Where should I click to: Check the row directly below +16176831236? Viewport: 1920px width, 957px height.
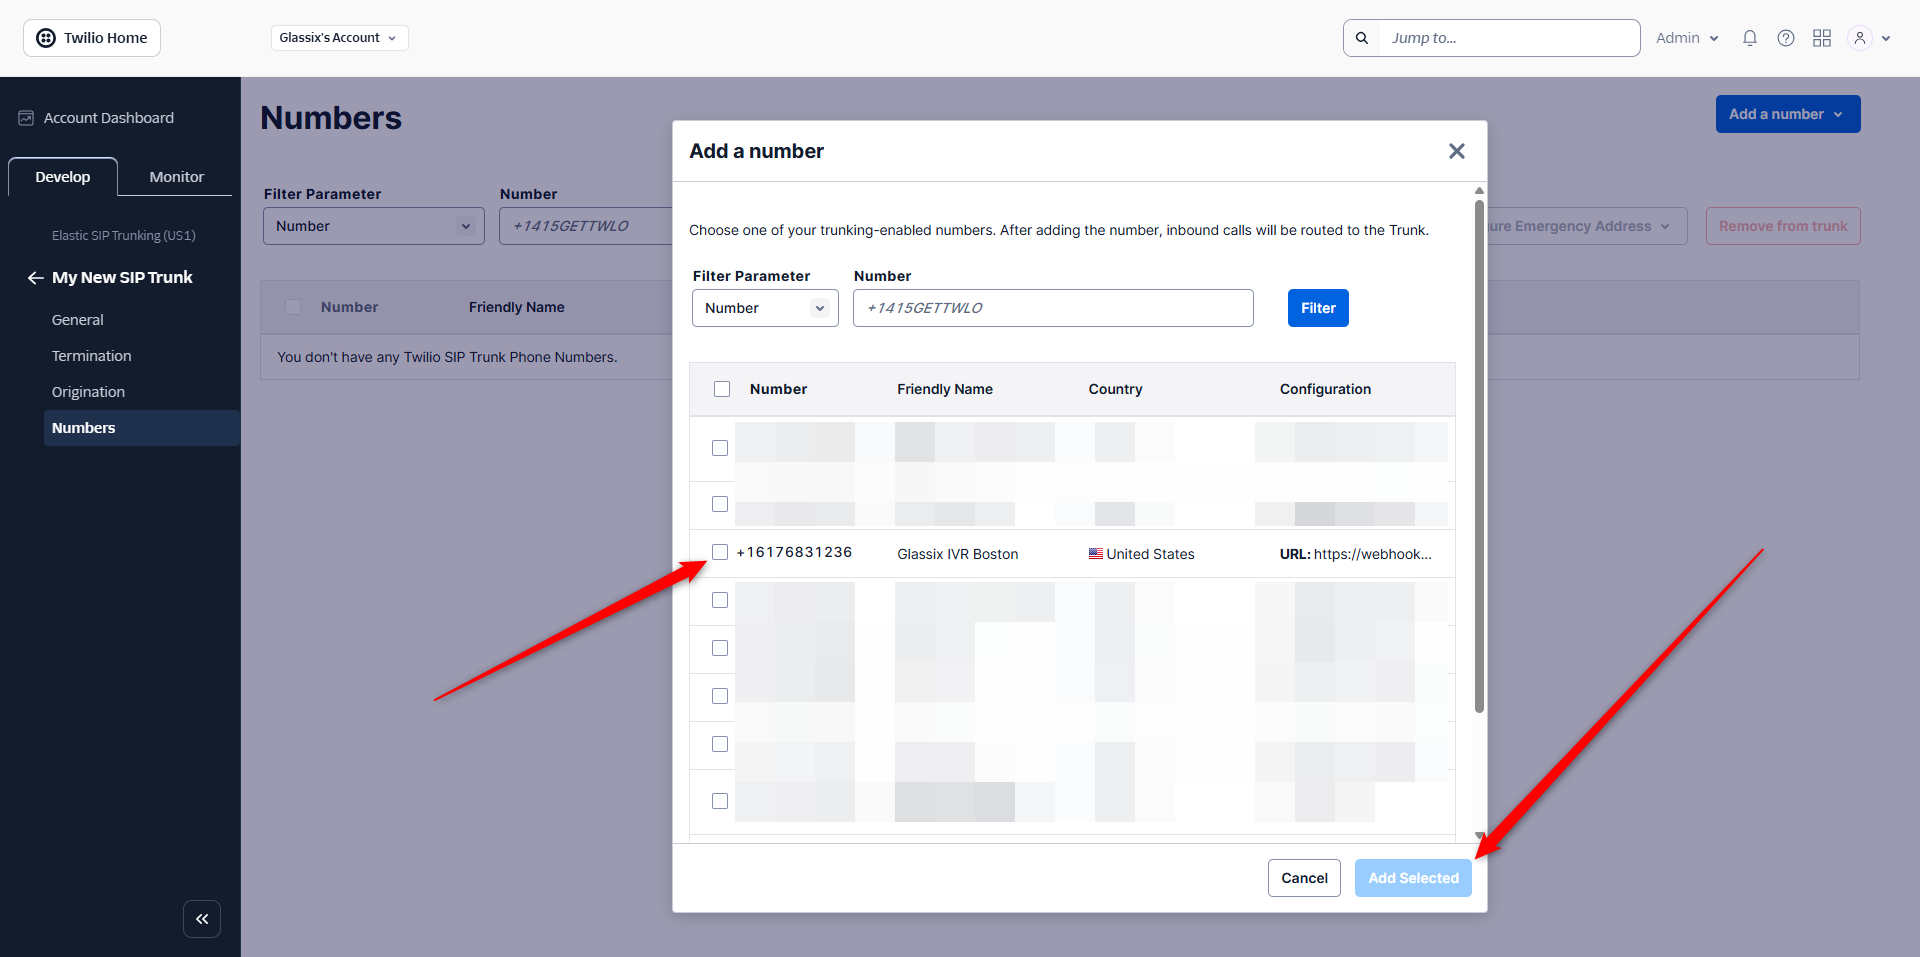[720, 600]
